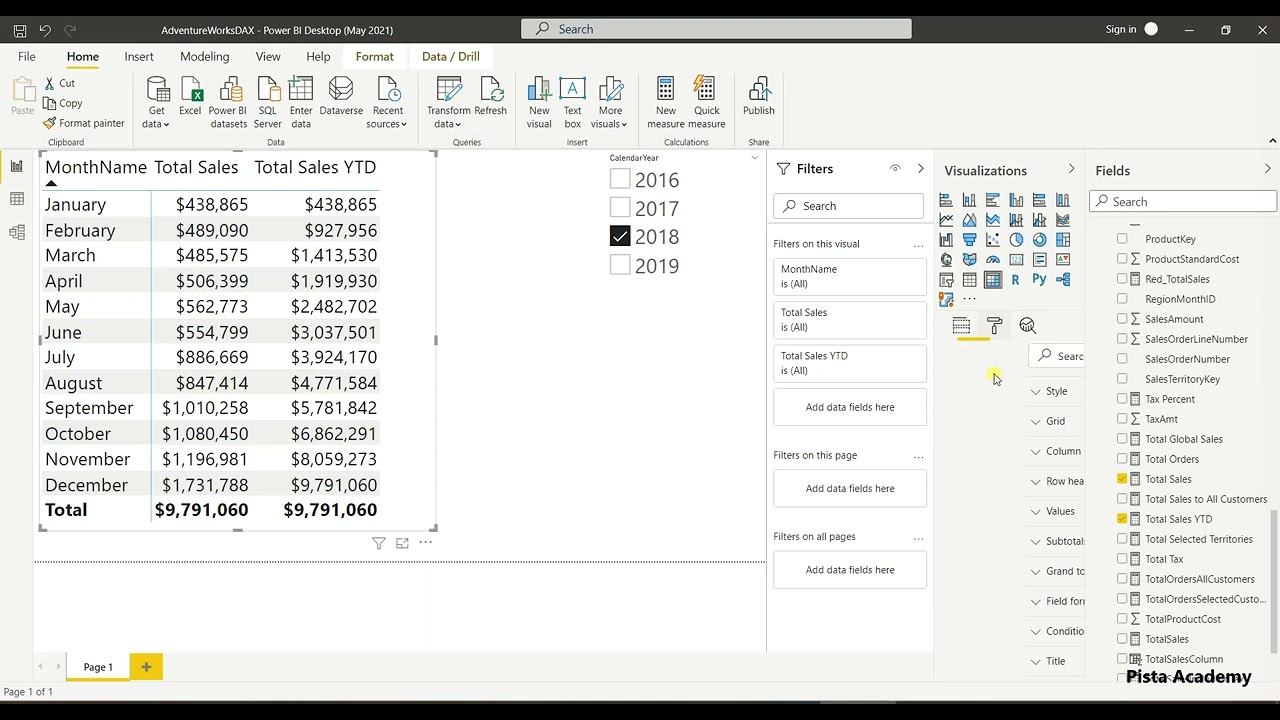Click Text box in Insert group
1280x720 pixels.
click(572, 102)
